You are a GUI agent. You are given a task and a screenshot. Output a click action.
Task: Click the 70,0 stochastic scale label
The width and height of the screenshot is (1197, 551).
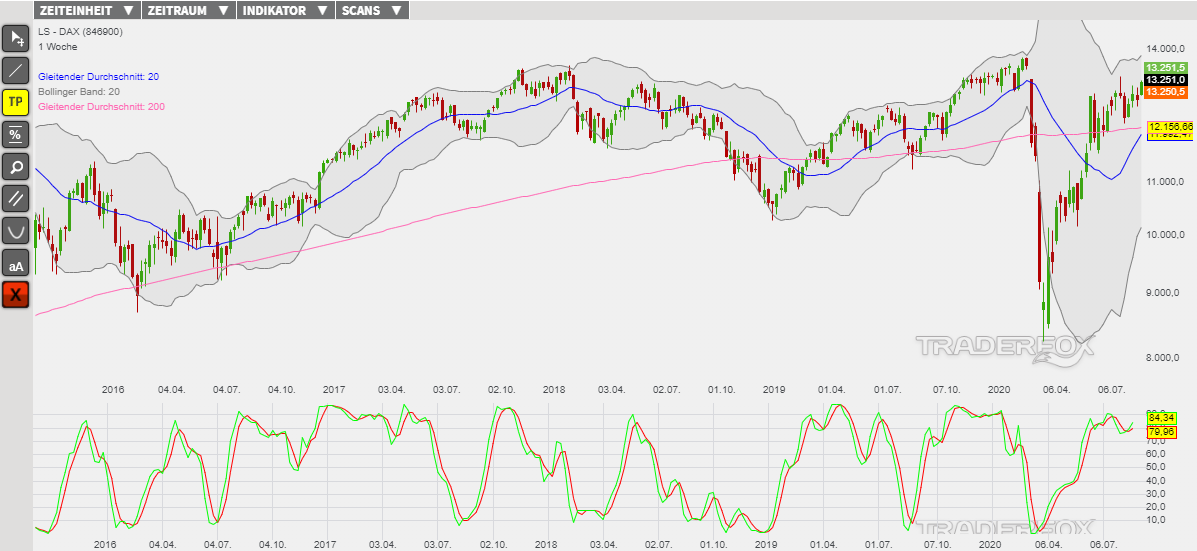(1157, 441)
